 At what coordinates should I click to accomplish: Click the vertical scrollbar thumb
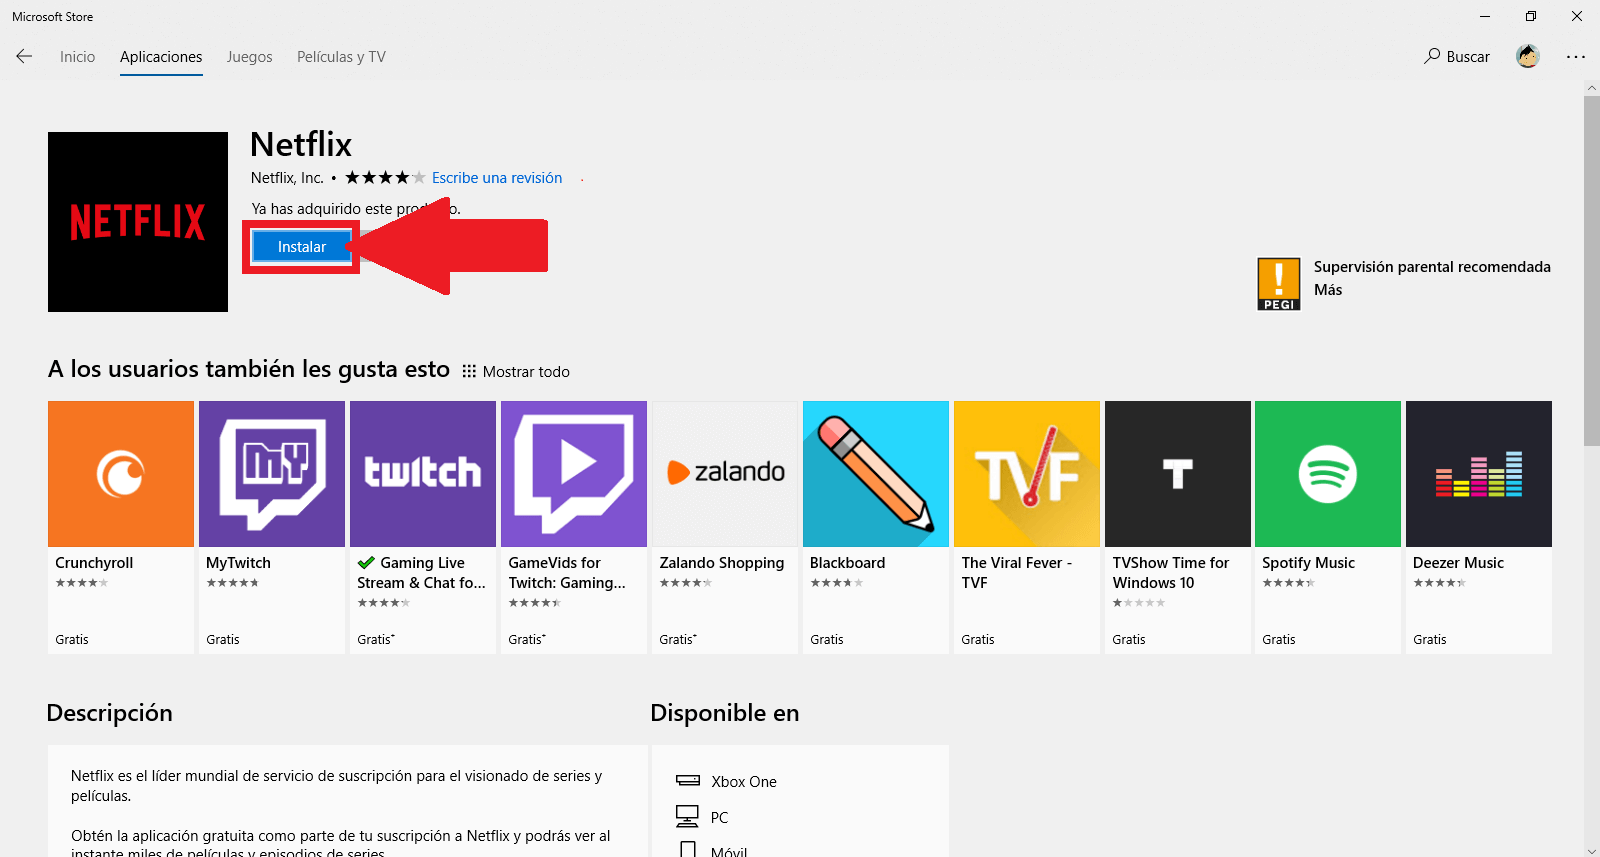click(x=1591, y=270)
